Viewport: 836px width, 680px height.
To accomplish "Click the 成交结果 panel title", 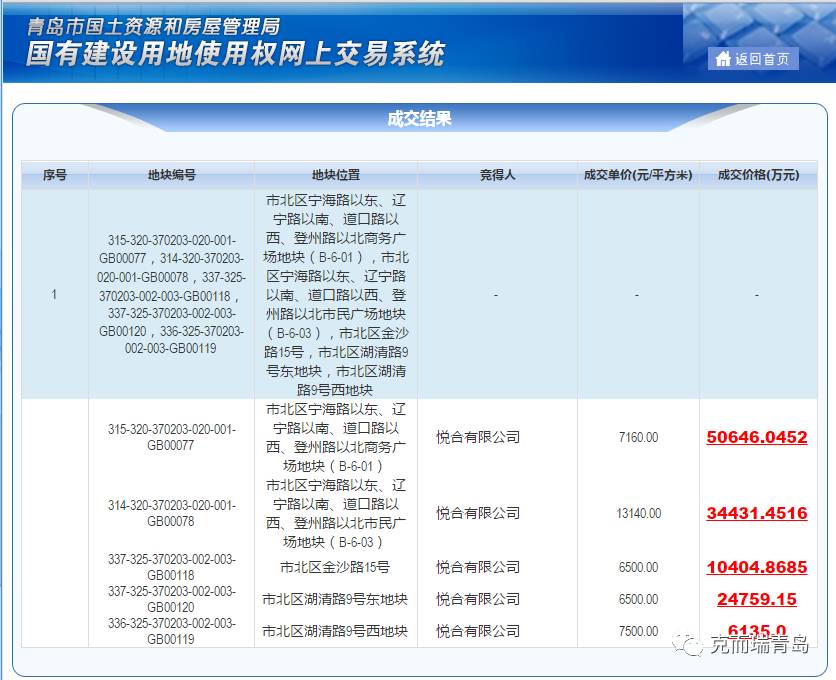I will coord(420,118).
